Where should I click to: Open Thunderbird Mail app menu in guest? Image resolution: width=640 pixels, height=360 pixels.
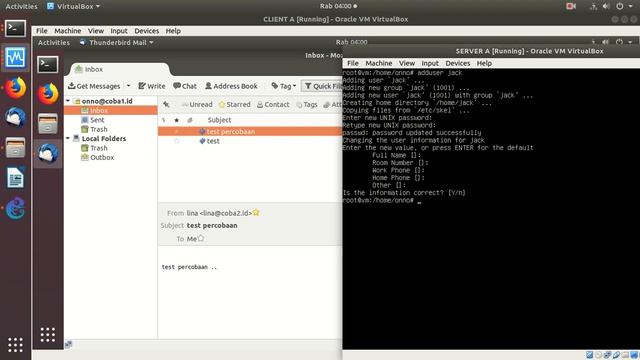coord(116,42)
